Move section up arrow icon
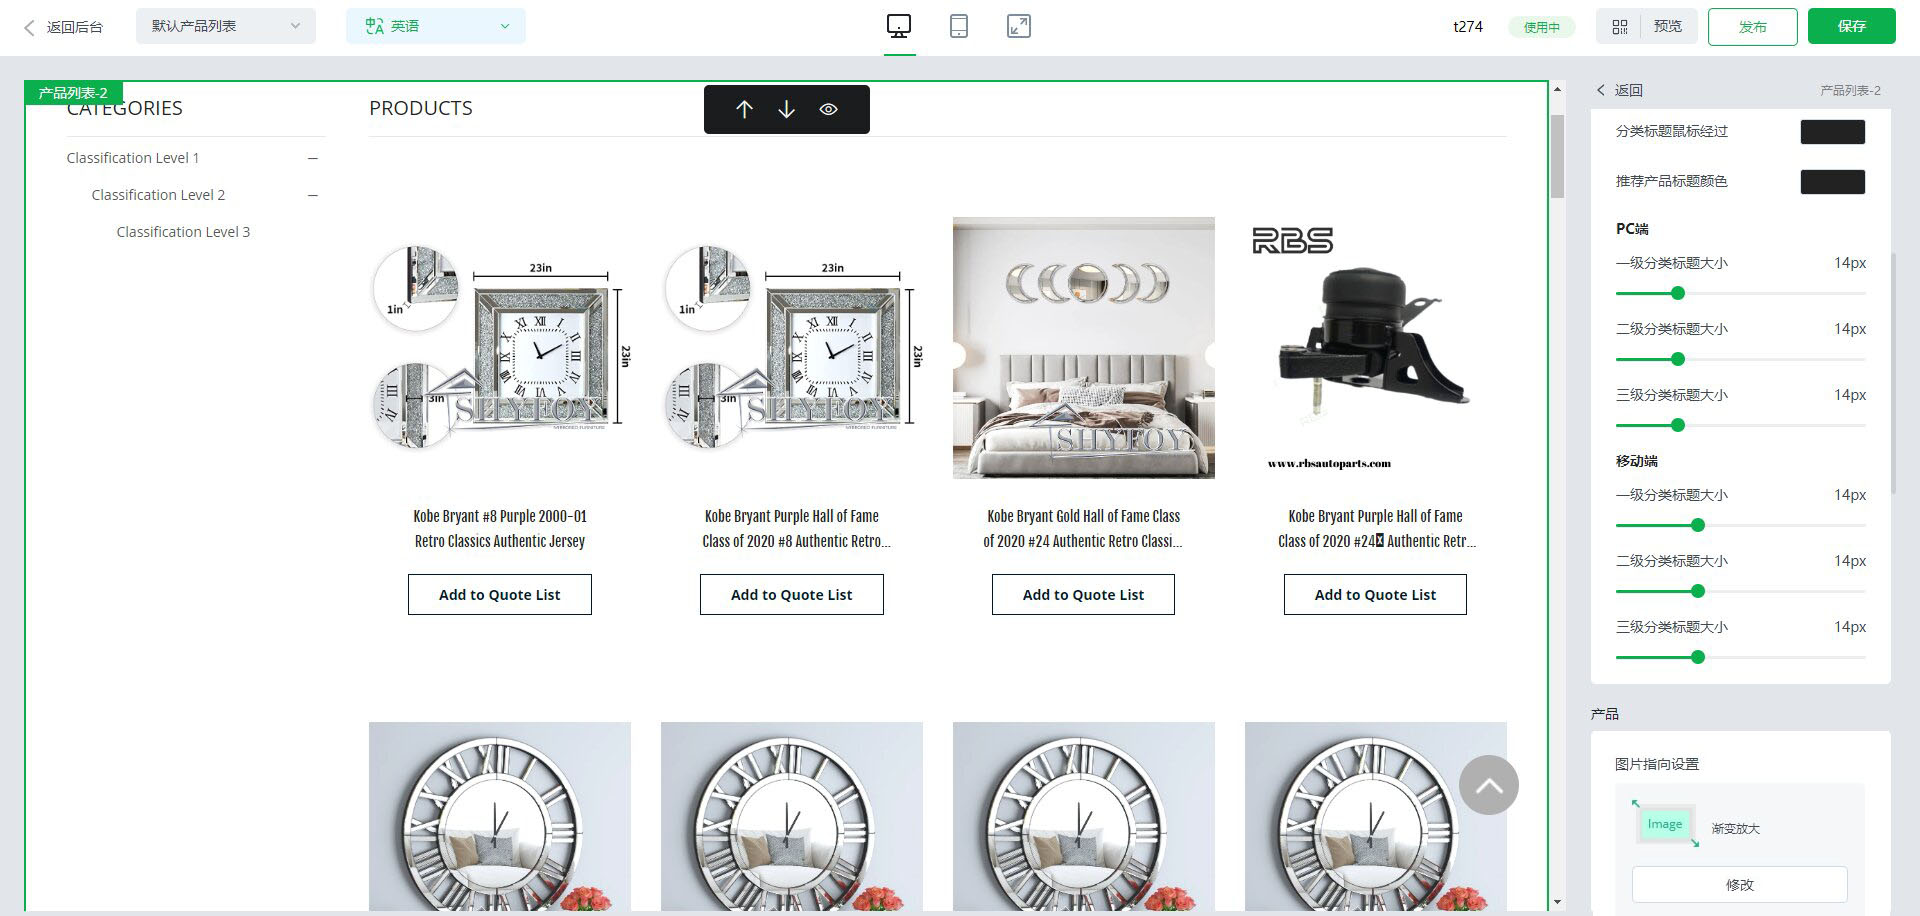This screenshot has width=1920, height=916. [x=744, y=109]
